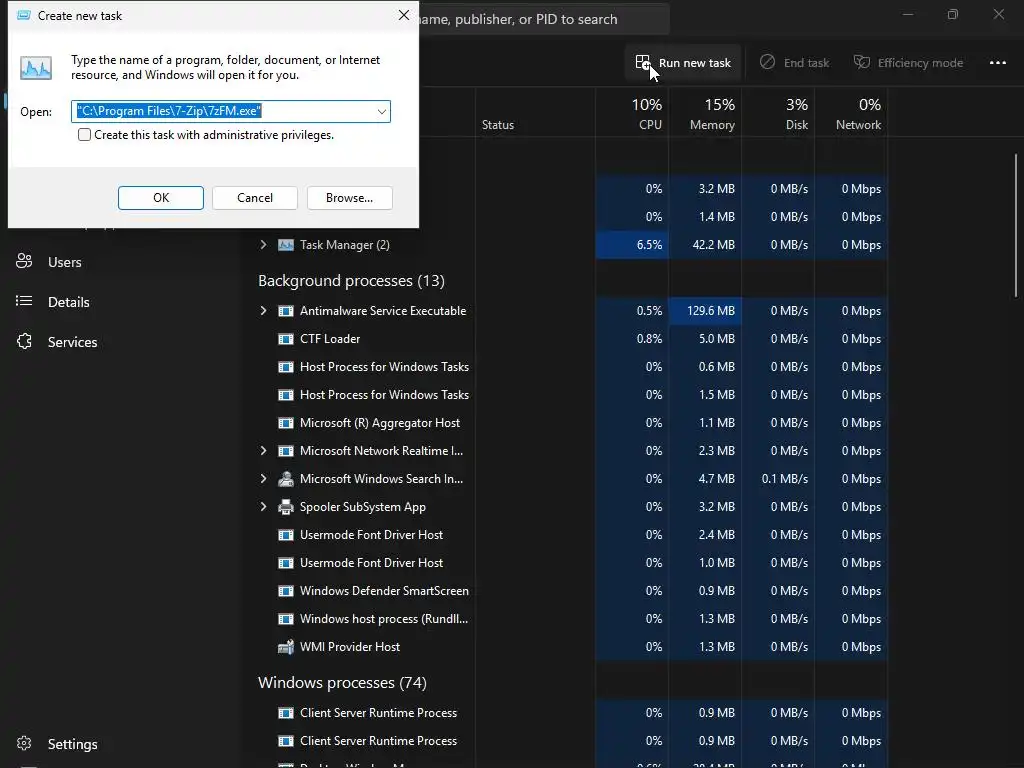Click WMI Provider Host icon
The image size is (1024, 768).
(286, 647)
